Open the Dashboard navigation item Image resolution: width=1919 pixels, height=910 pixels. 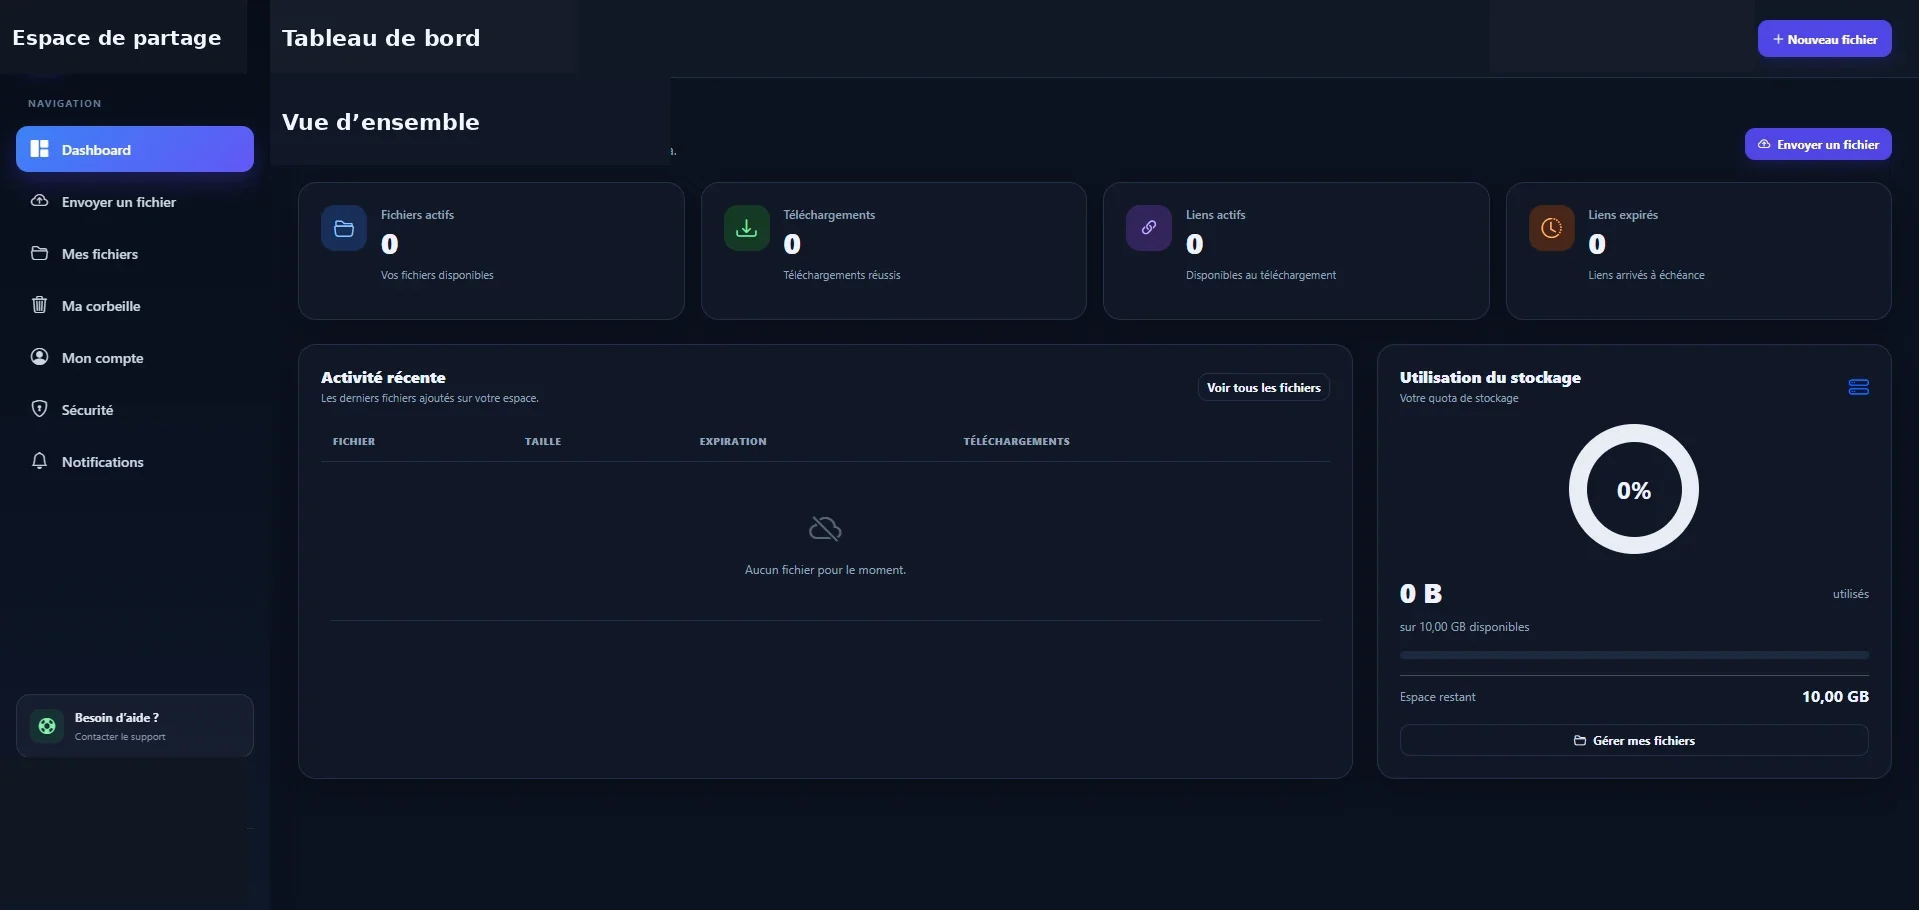pos(135,149)
